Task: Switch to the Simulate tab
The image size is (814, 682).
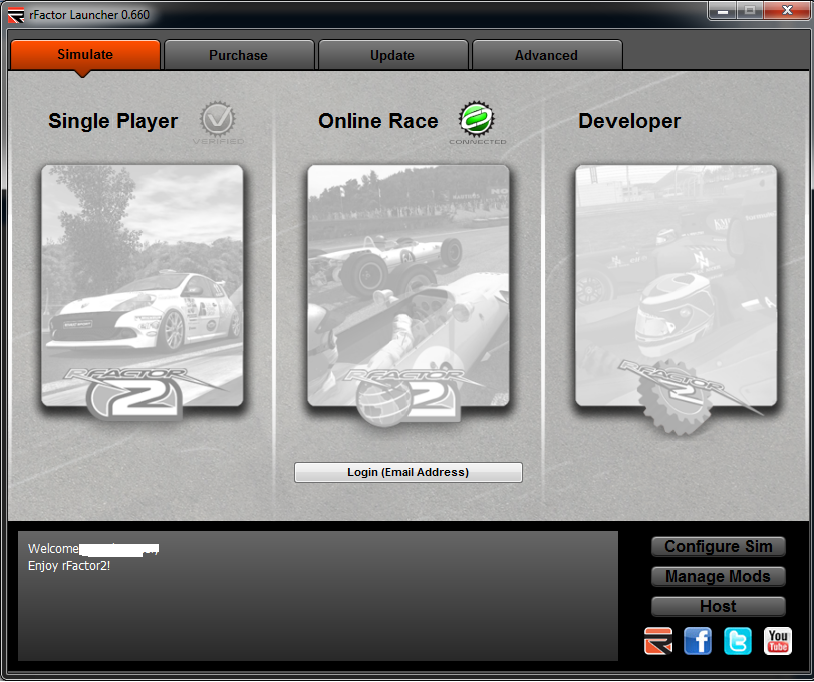Action: click(x=85, y=54)
